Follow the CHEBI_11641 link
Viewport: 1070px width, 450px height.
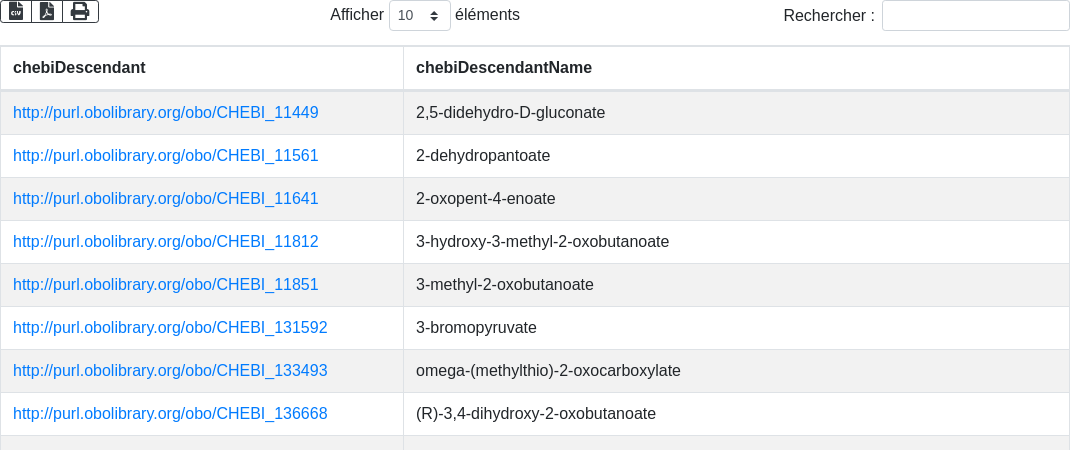pos(166,199)
